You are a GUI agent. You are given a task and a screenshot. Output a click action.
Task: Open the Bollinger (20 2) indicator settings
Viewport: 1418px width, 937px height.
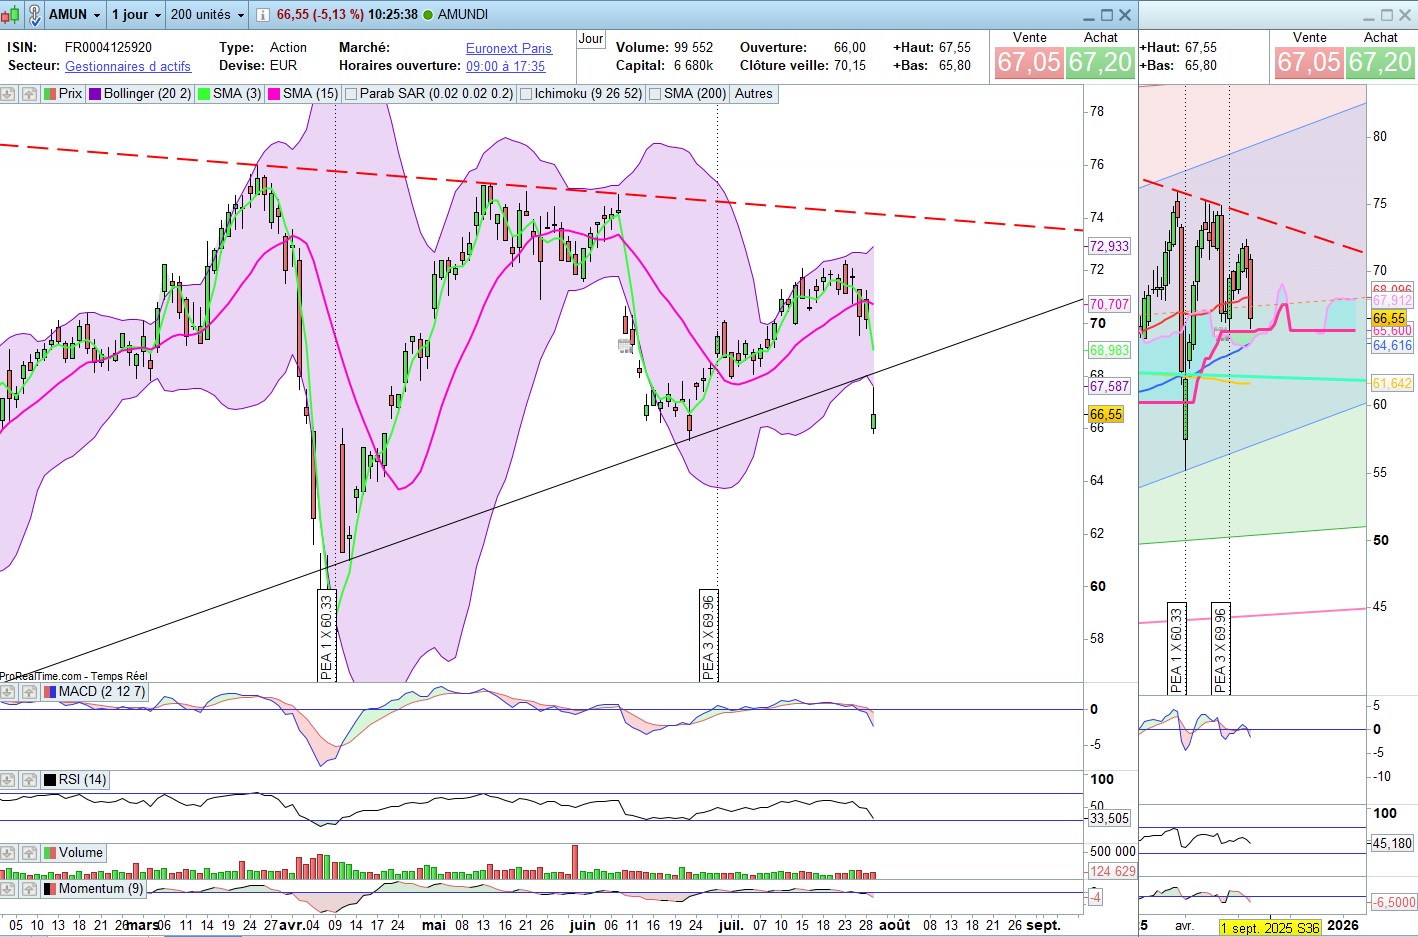click(146, 94)
